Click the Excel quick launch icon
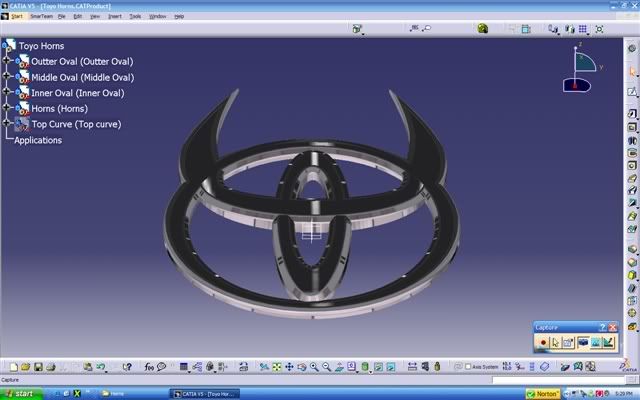Image resolution: width=640 pixels, height=400 pixels. (x=77, y=393)
